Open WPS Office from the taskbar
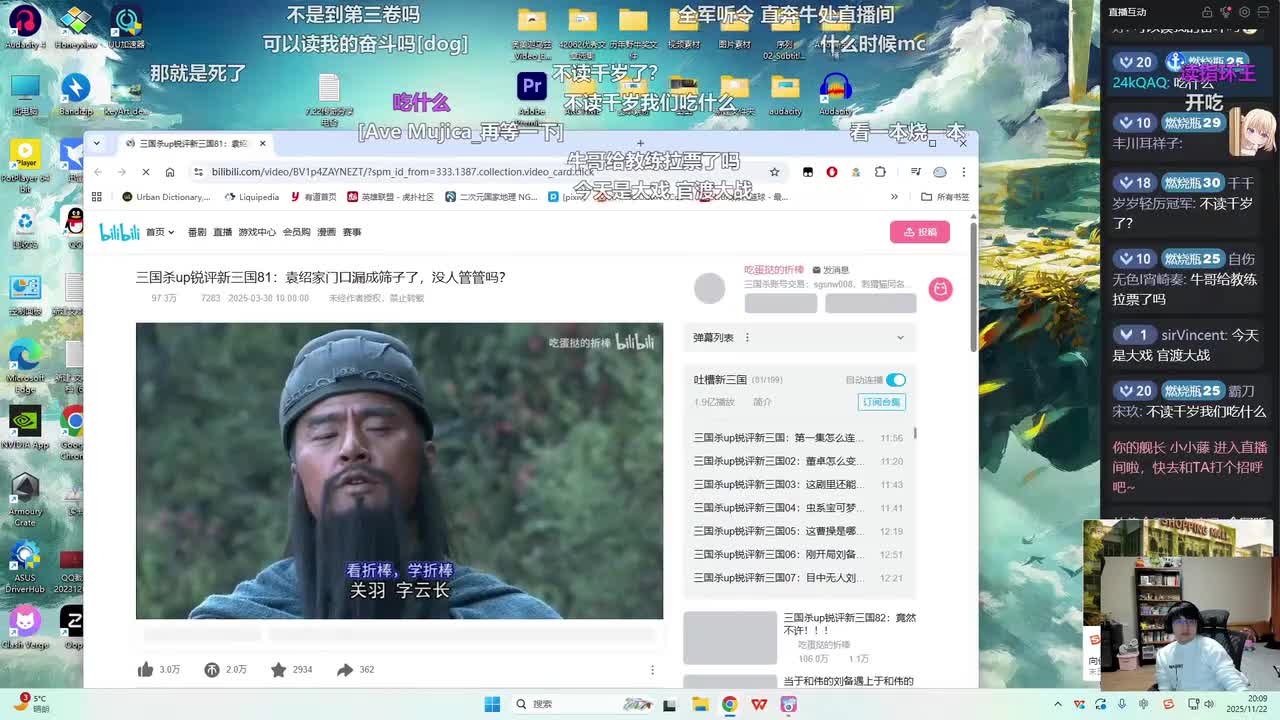 click(759, 704)
